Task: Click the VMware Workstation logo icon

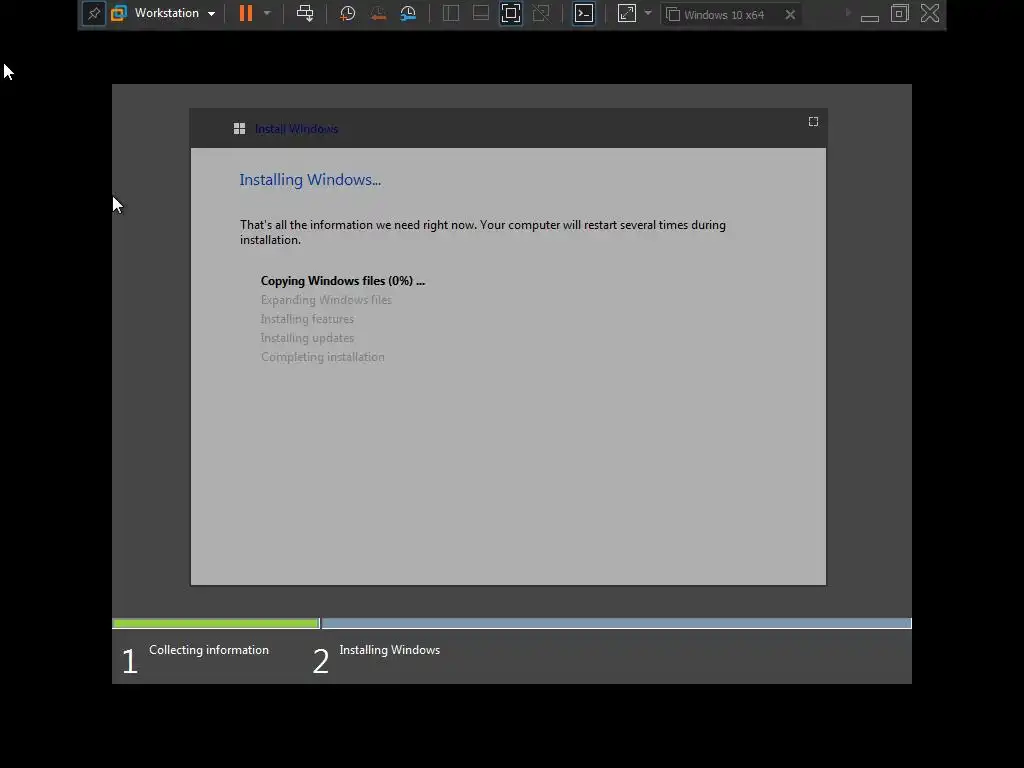Action: (x=119, y=13)
